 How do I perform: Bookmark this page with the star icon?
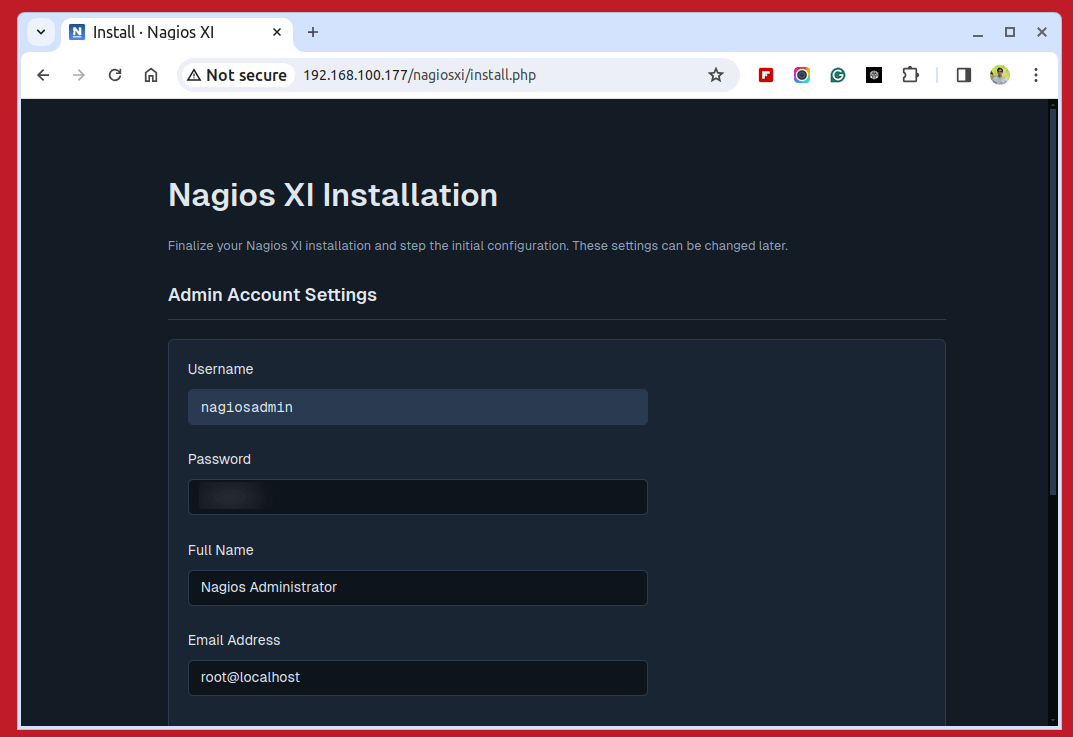click(x=716, y=75)
